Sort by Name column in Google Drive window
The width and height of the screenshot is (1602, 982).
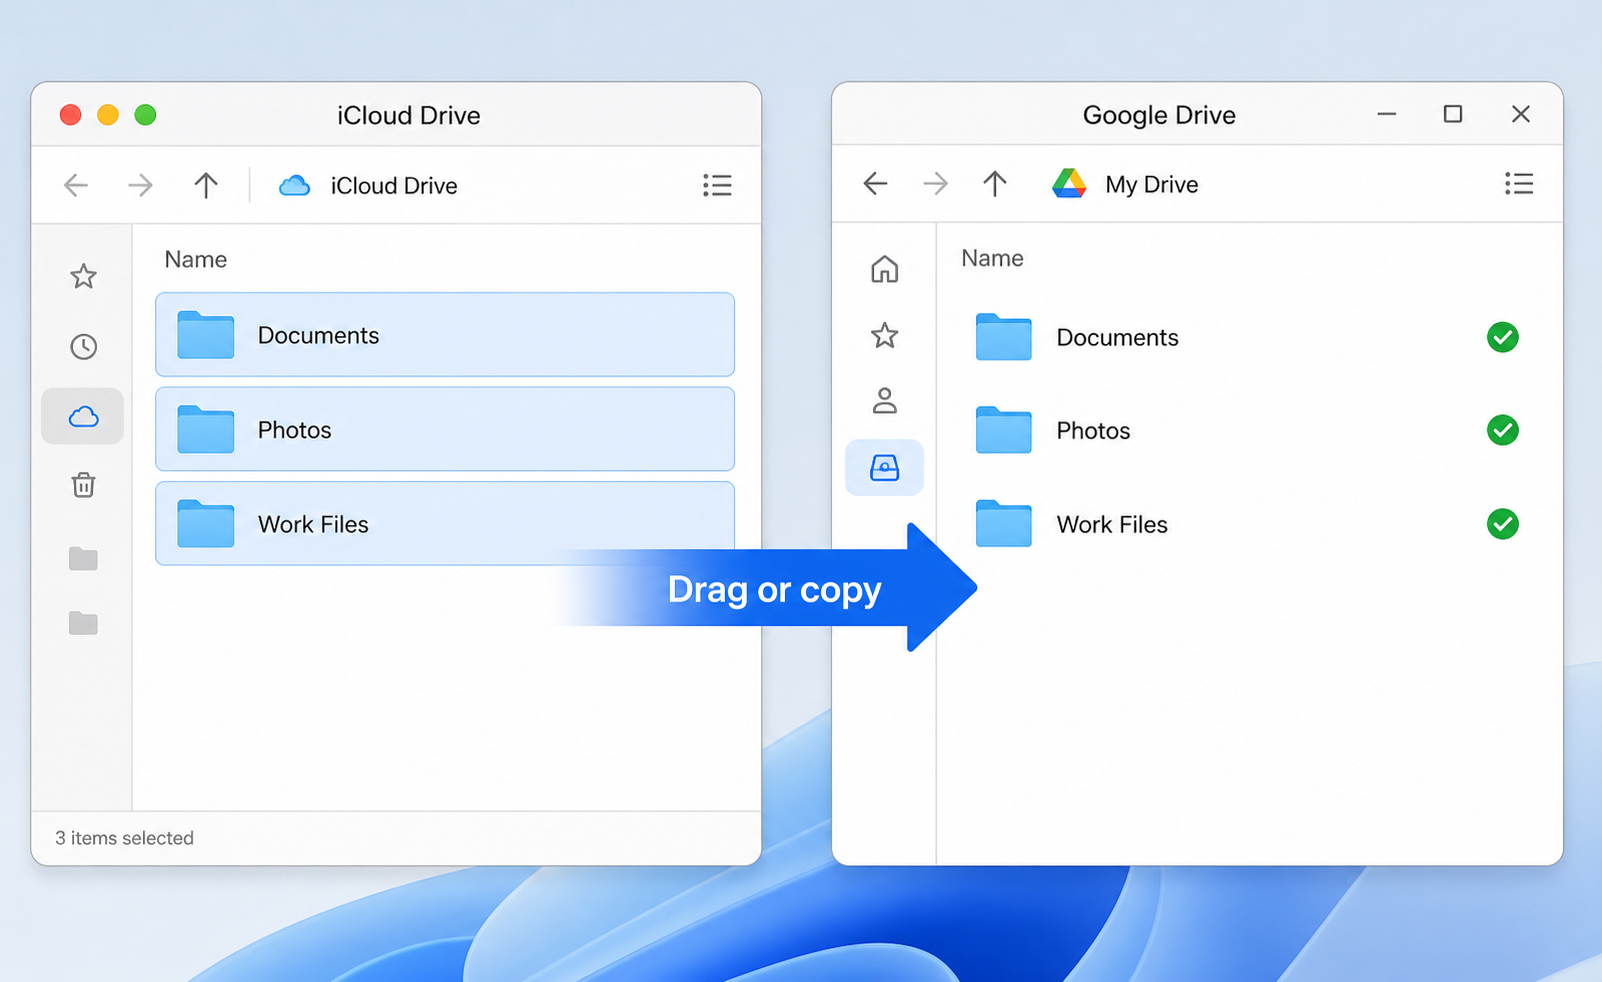coord(992,258)
